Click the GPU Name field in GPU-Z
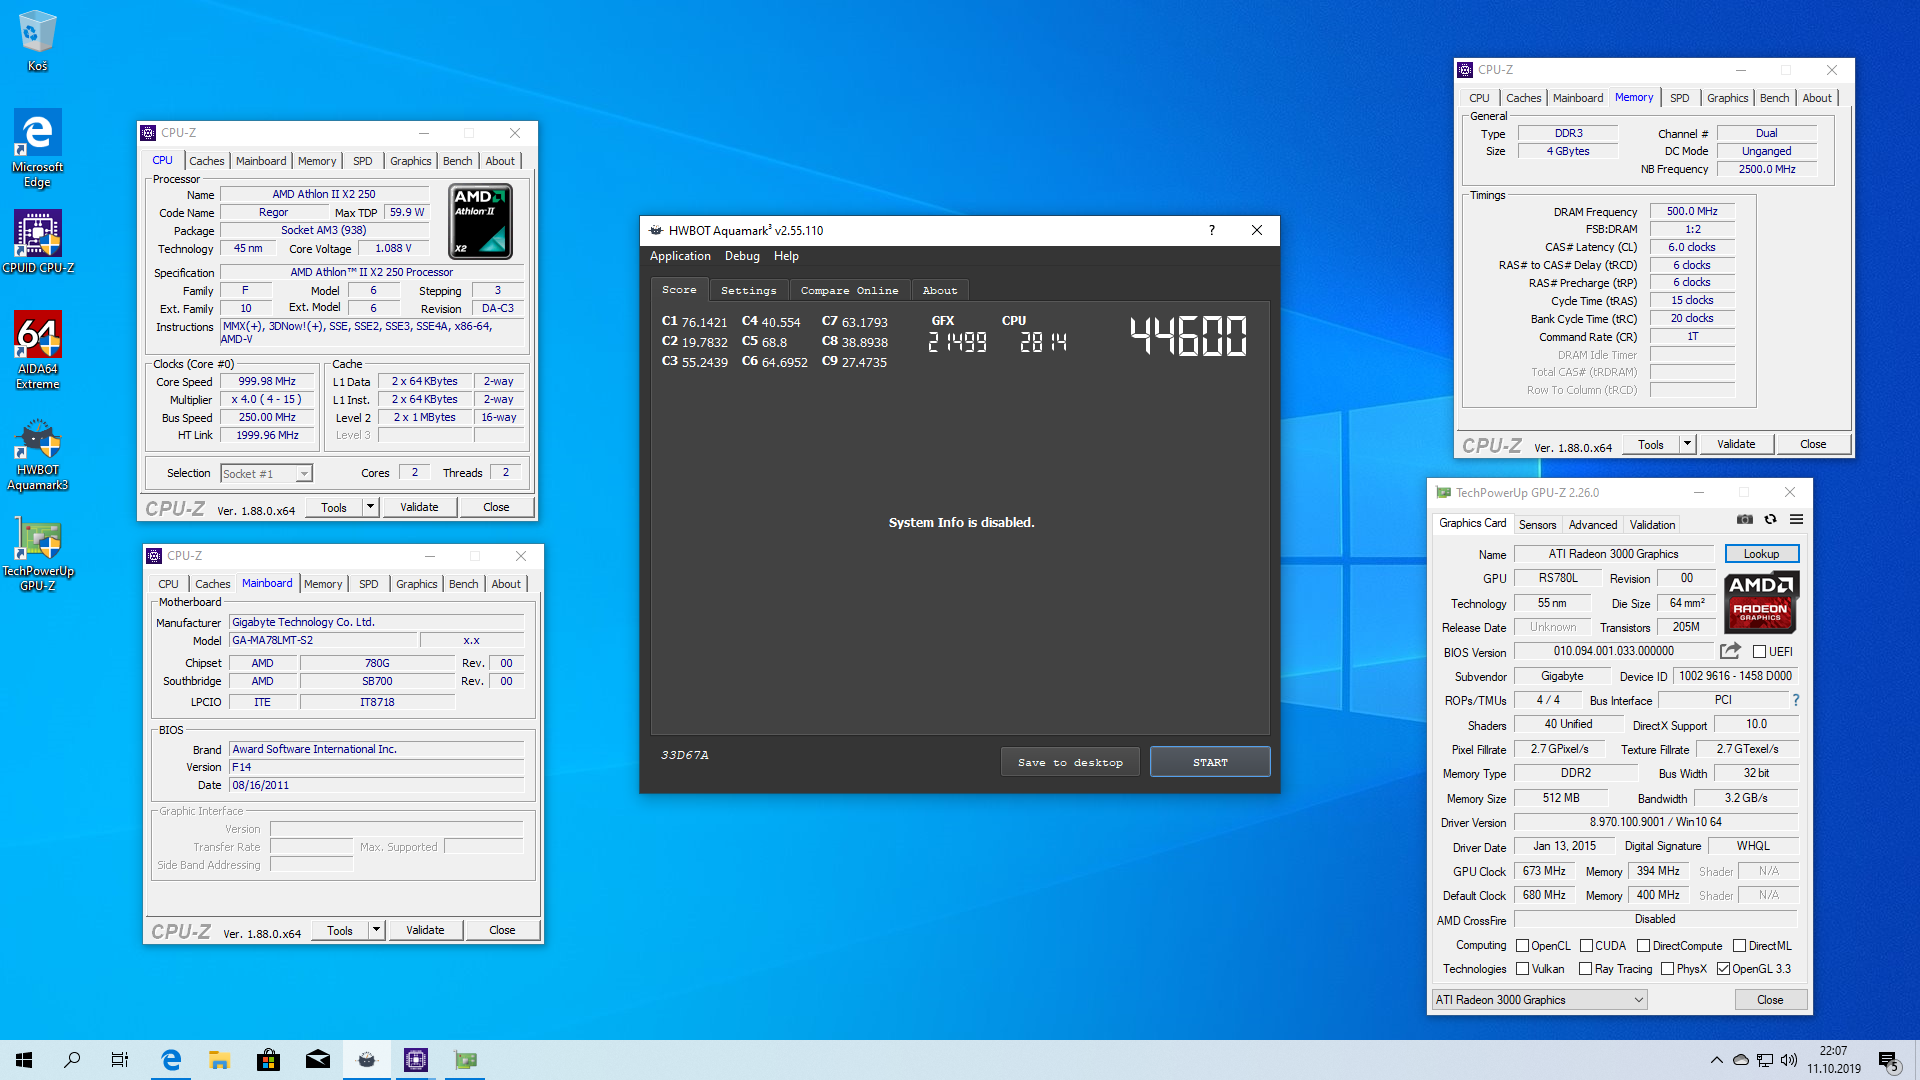Image resolution: width=1920 pixels, height=1080 pixels. 1613,554
